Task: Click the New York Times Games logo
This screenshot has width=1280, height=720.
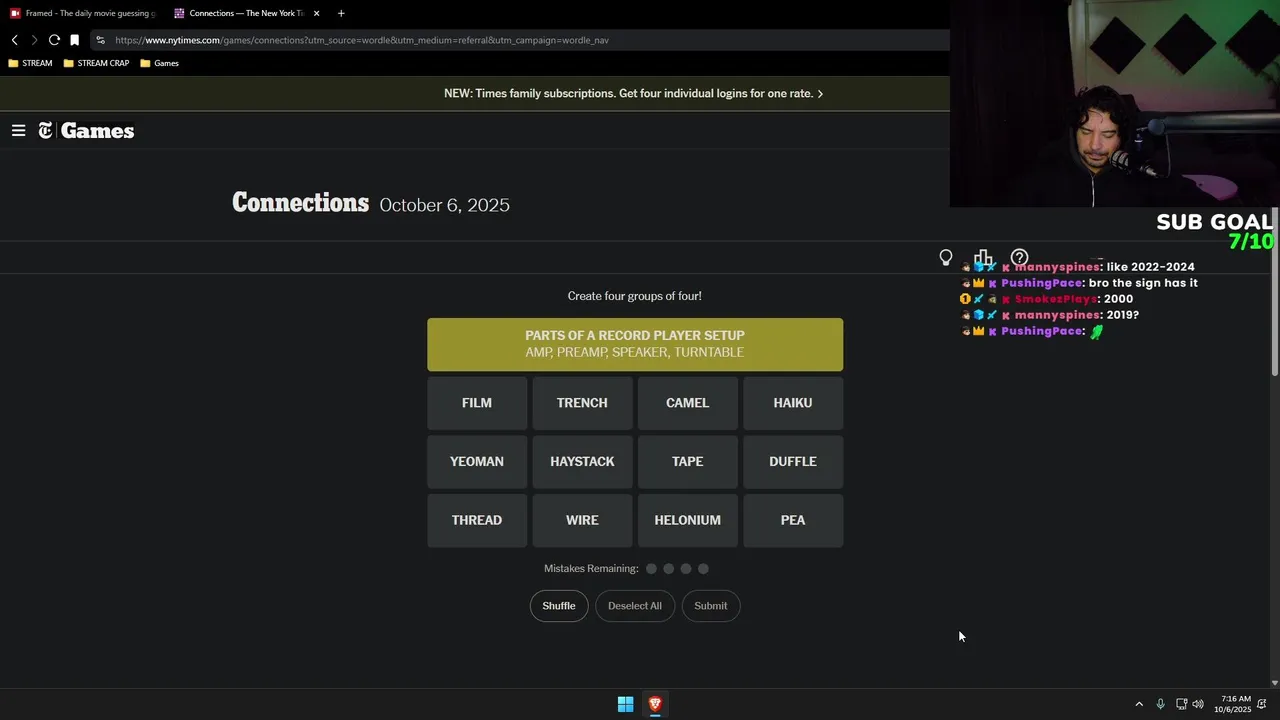Action: click(86, 131)
